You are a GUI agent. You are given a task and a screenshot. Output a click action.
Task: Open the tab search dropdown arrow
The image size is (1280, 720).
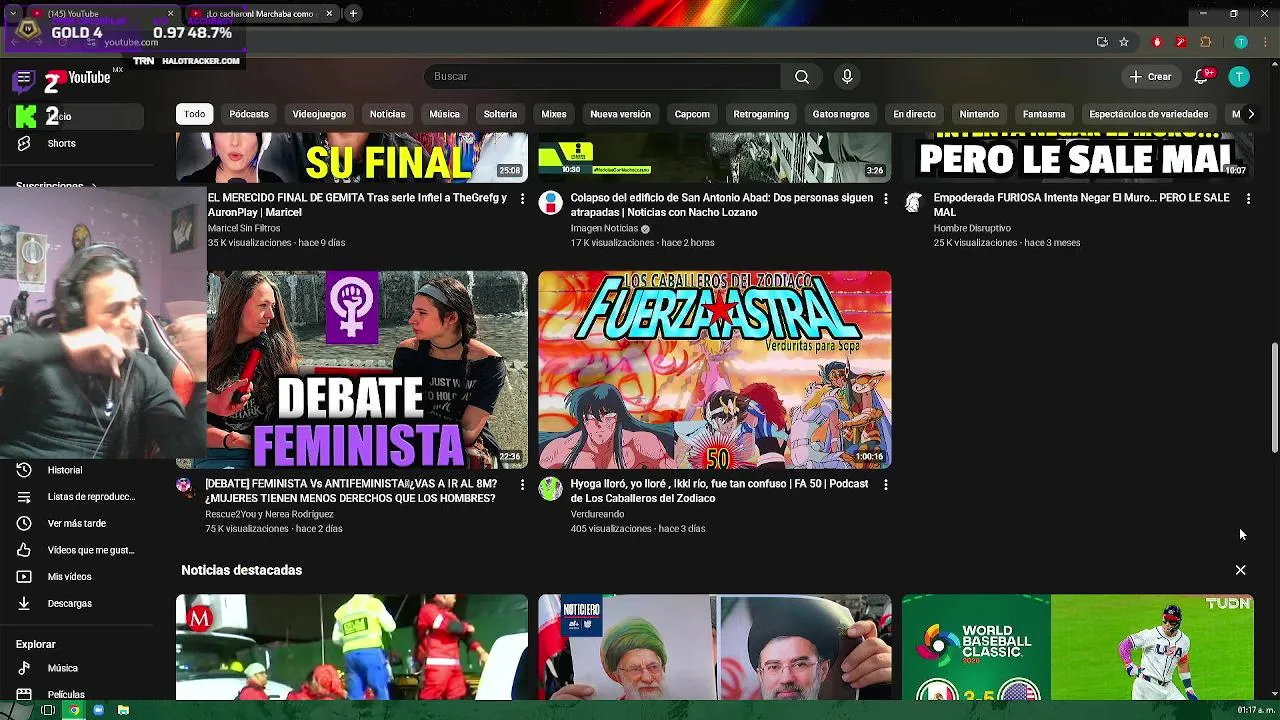click(x=12, y=14)
